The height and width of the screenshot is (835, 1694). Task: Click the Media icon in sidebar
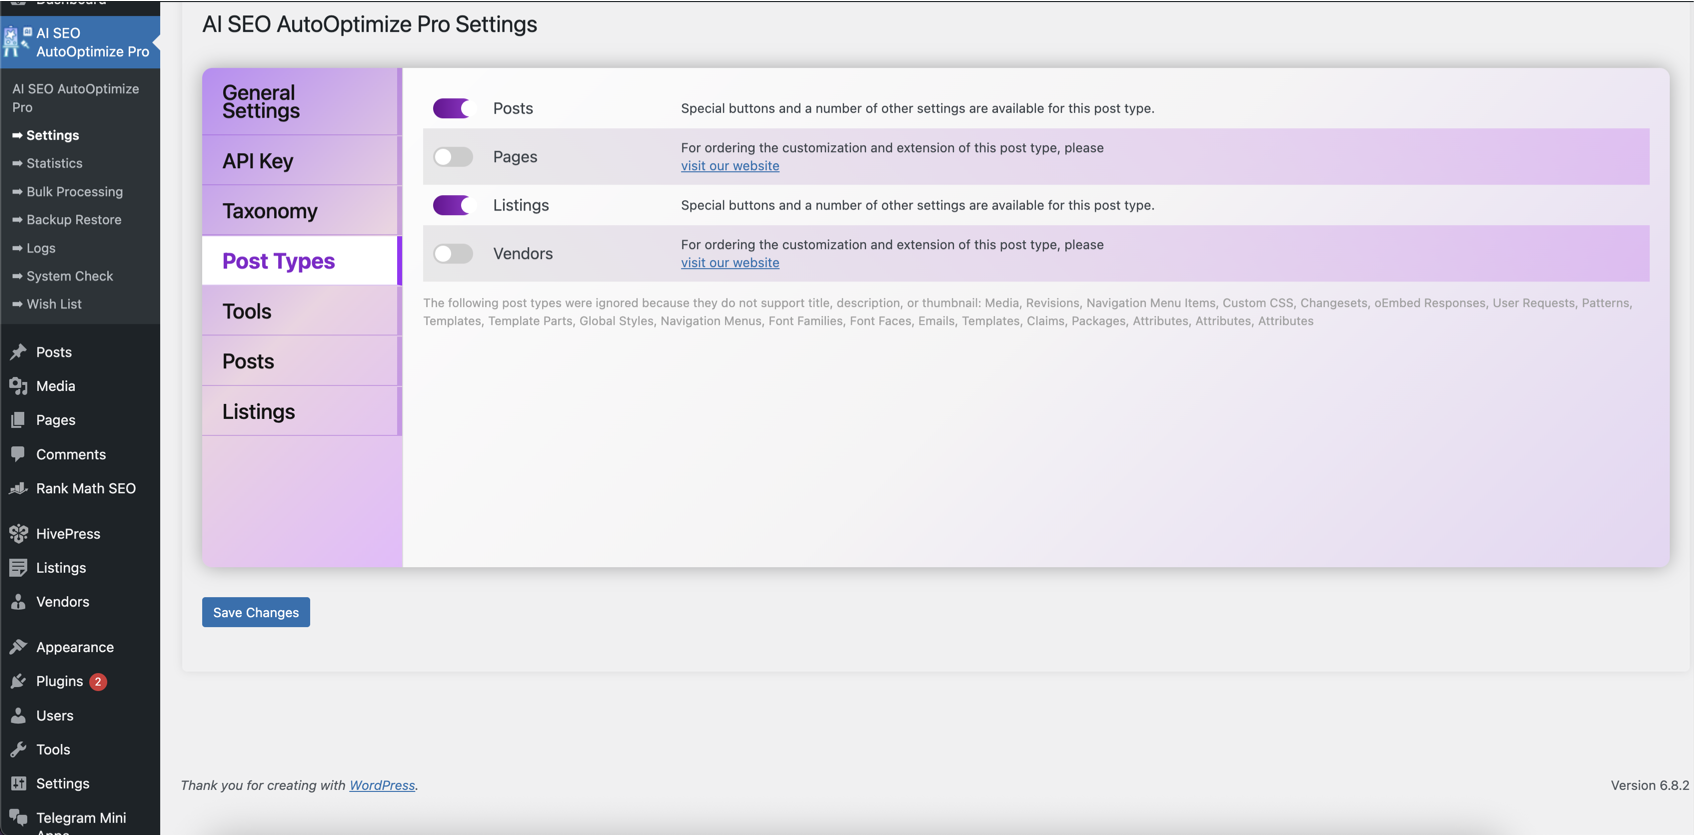(18, 386)
